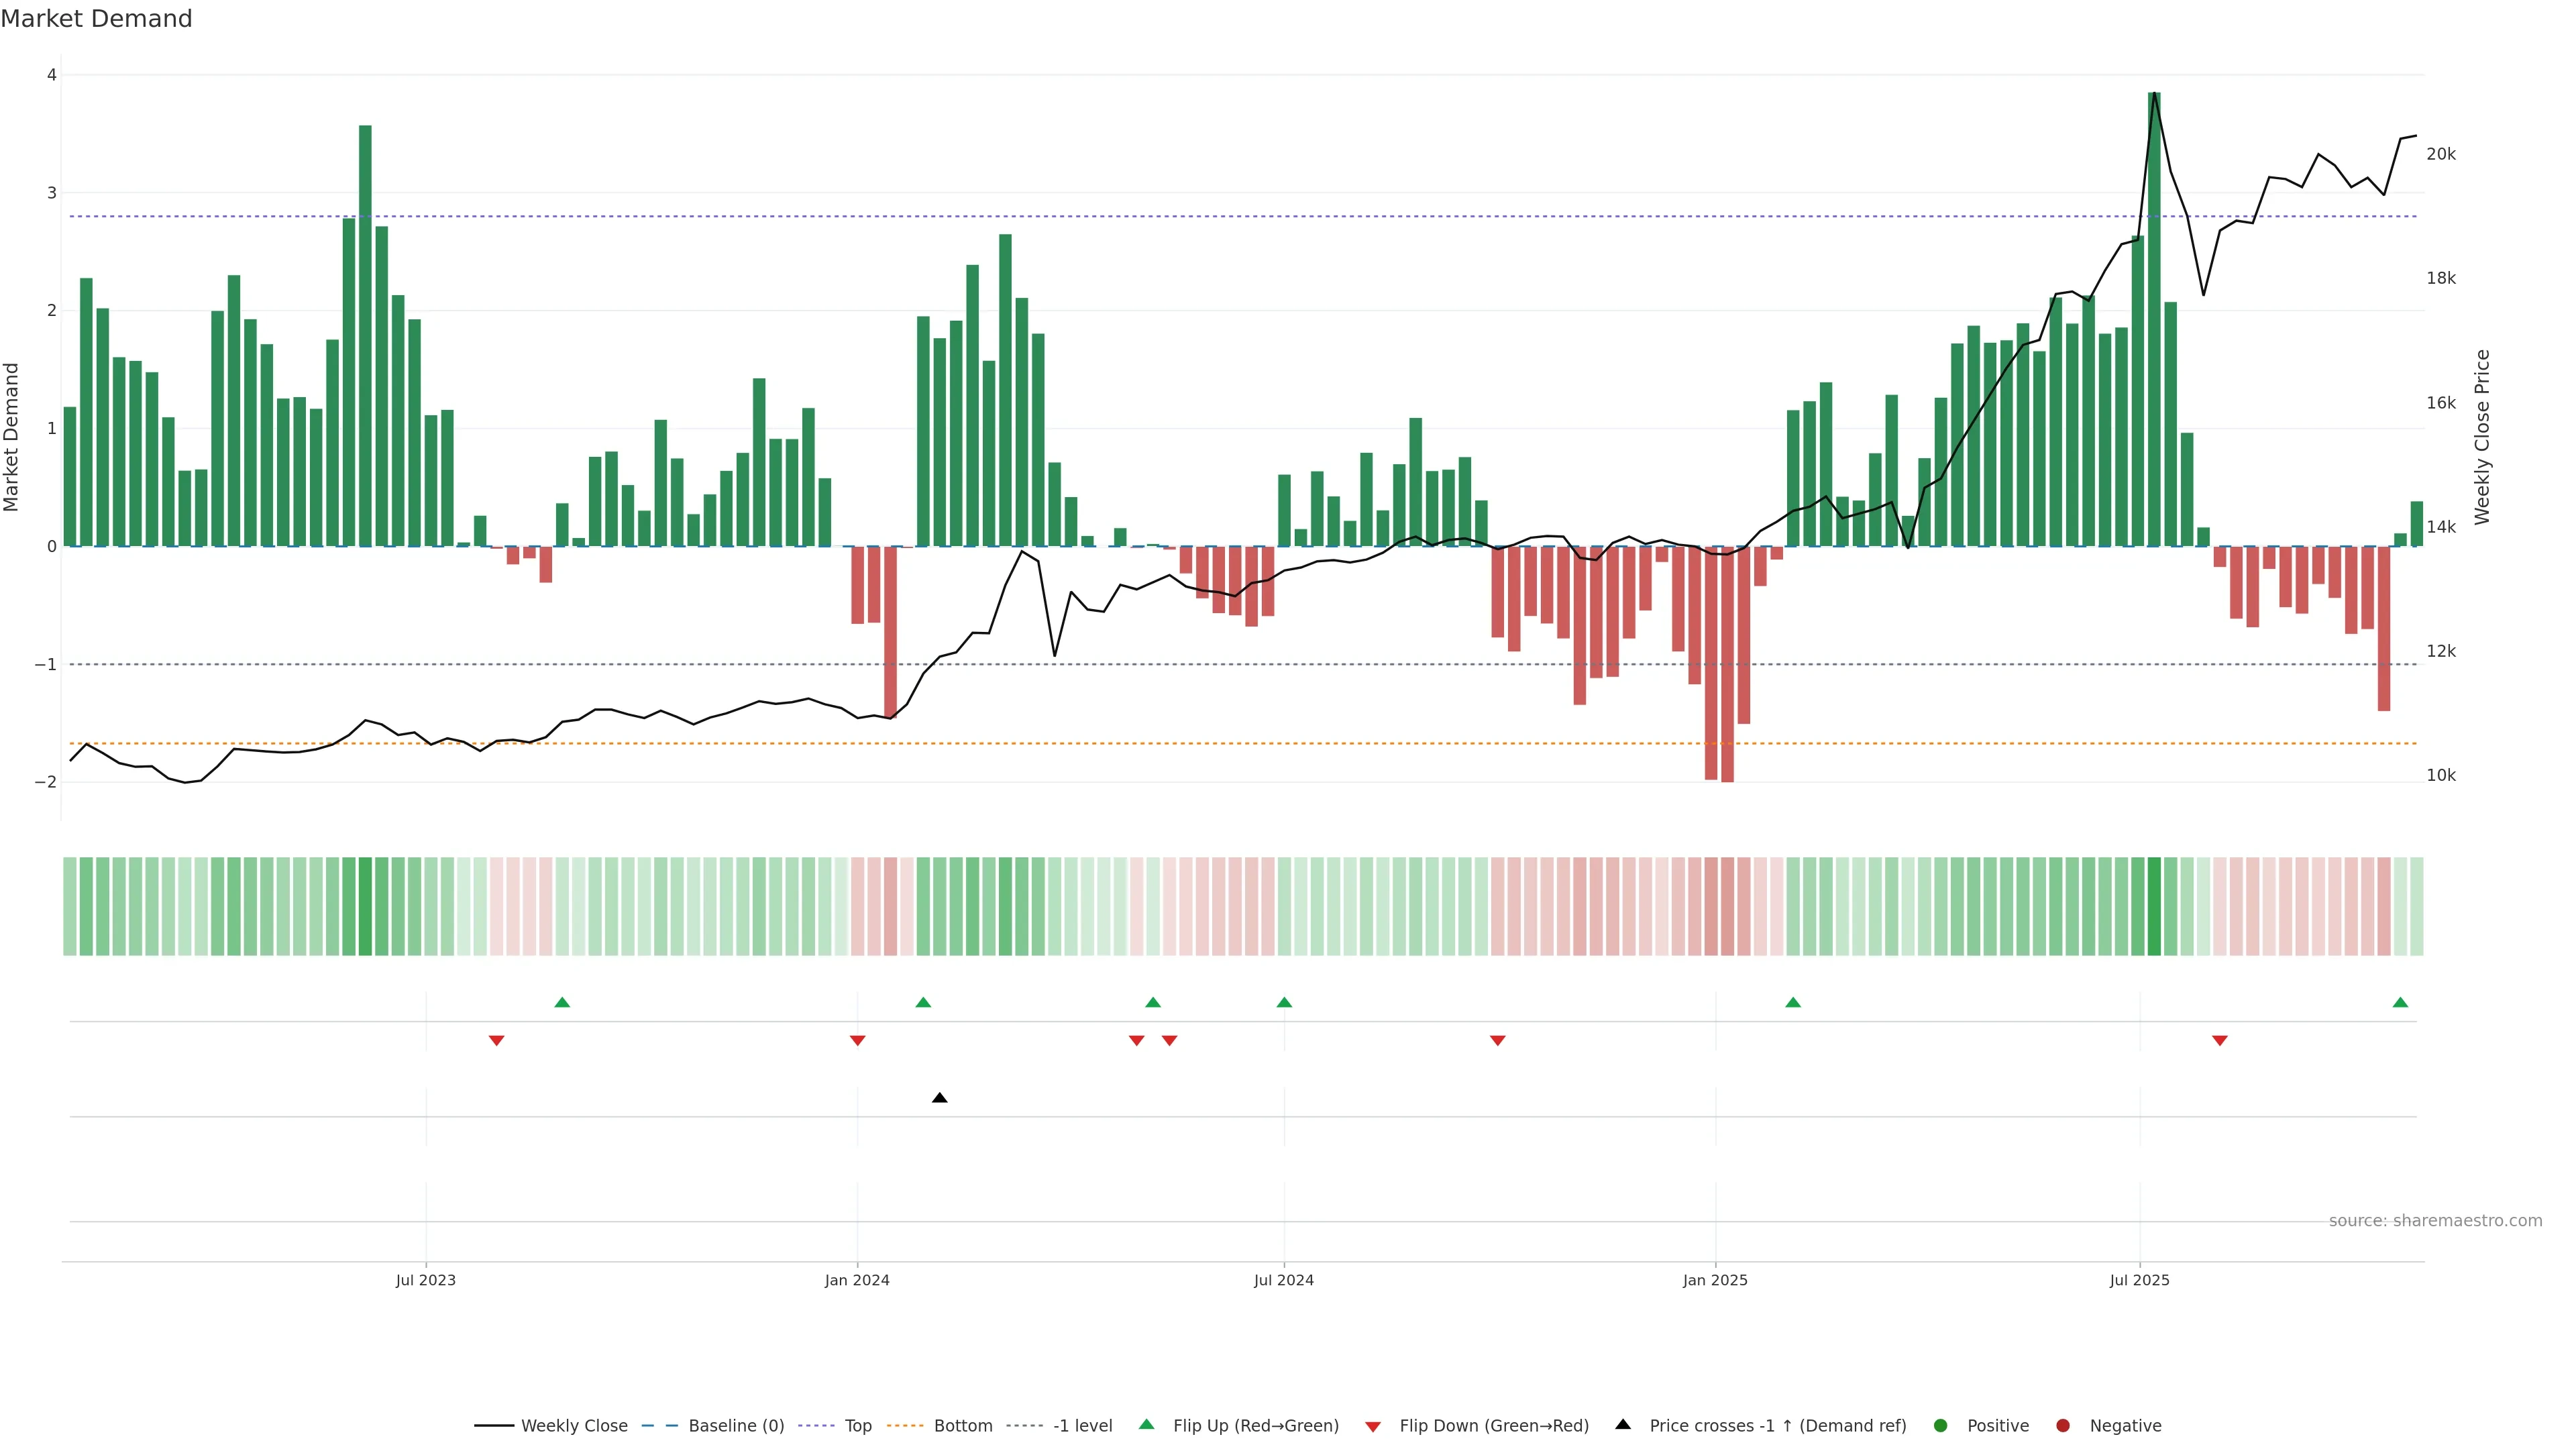Click the Jan 2025 x-axis label
This screenshot has width=2576, height=1449.
pyautogui.click(x=1715, y=1280)
